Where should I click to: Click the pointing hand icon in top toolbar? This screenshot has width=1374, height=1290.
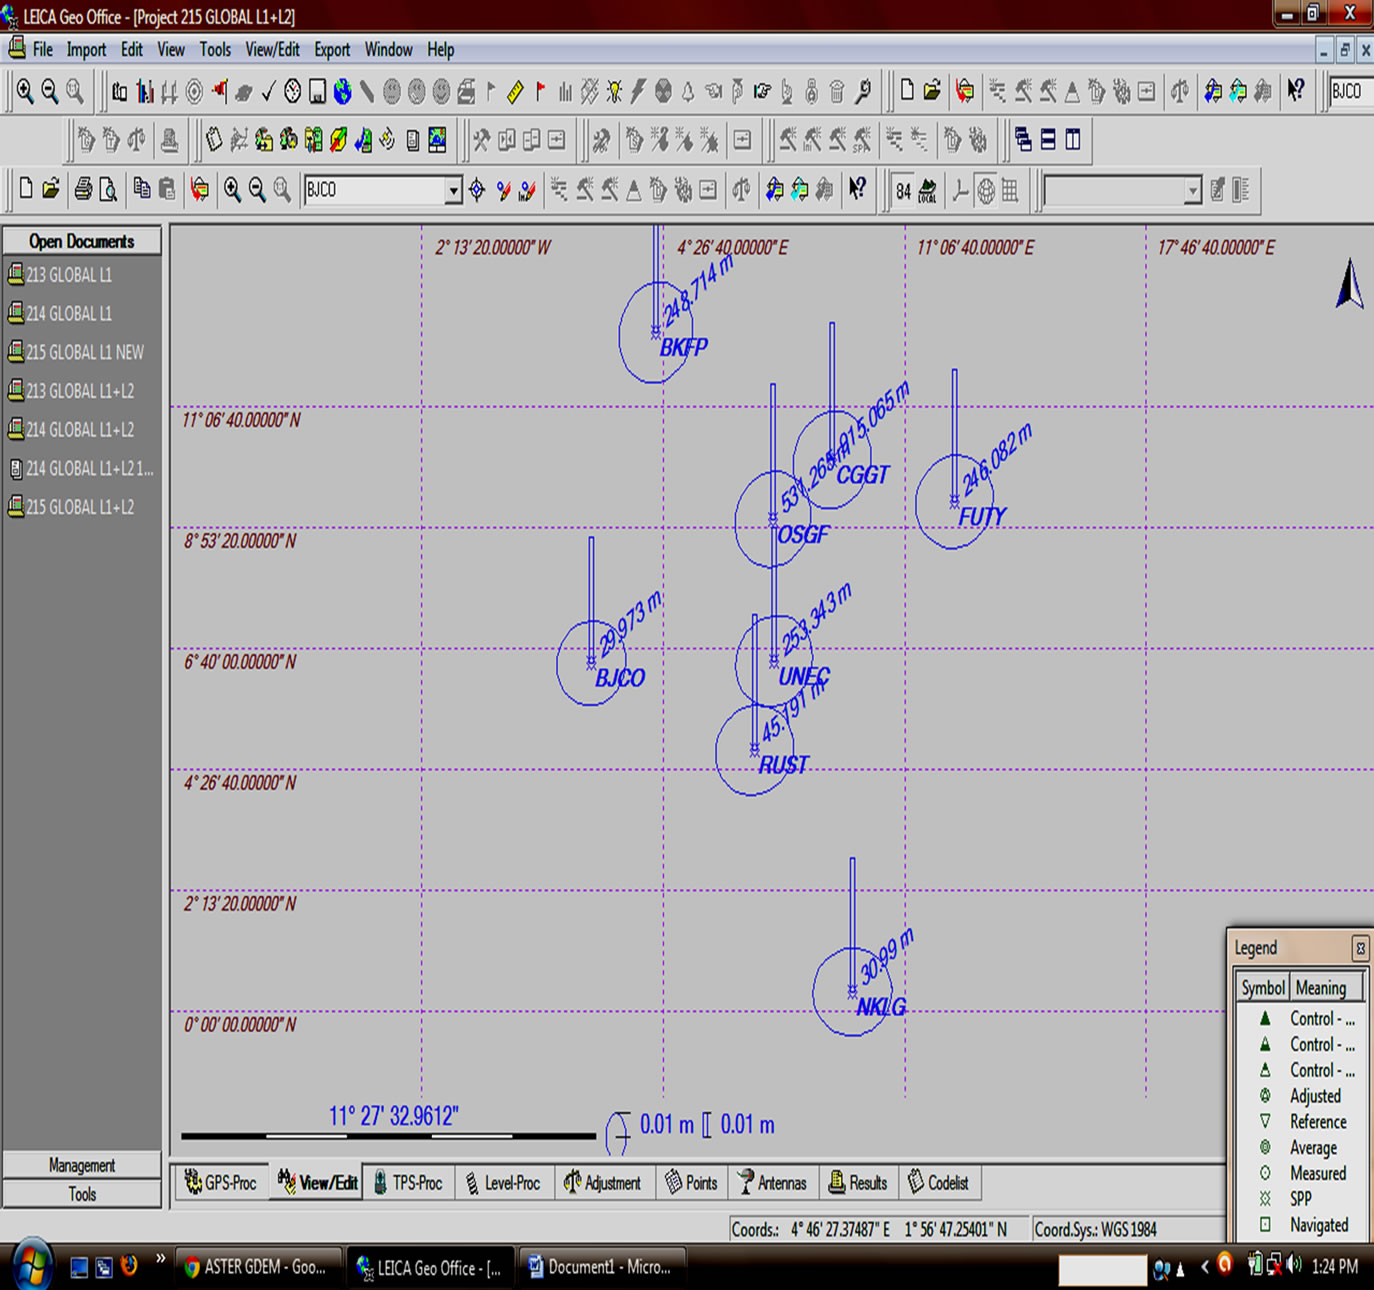(763, 92)
